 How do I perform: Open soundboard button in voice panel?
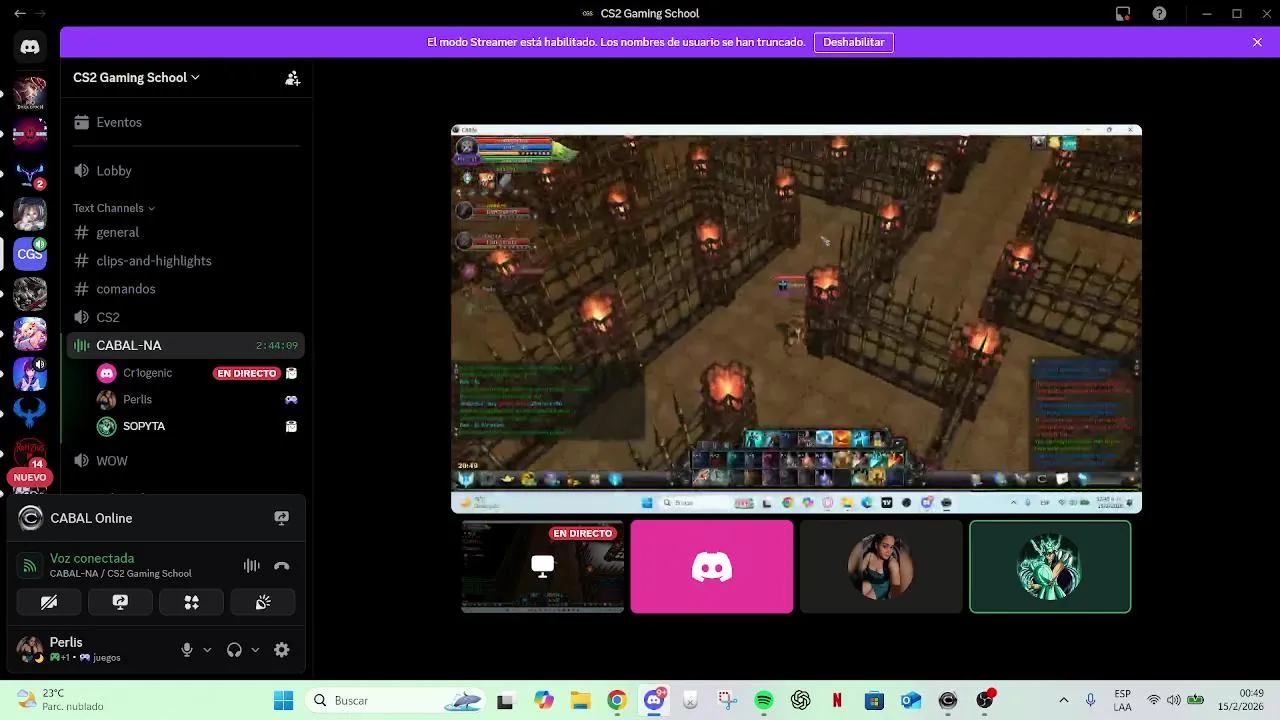(263, 602)
